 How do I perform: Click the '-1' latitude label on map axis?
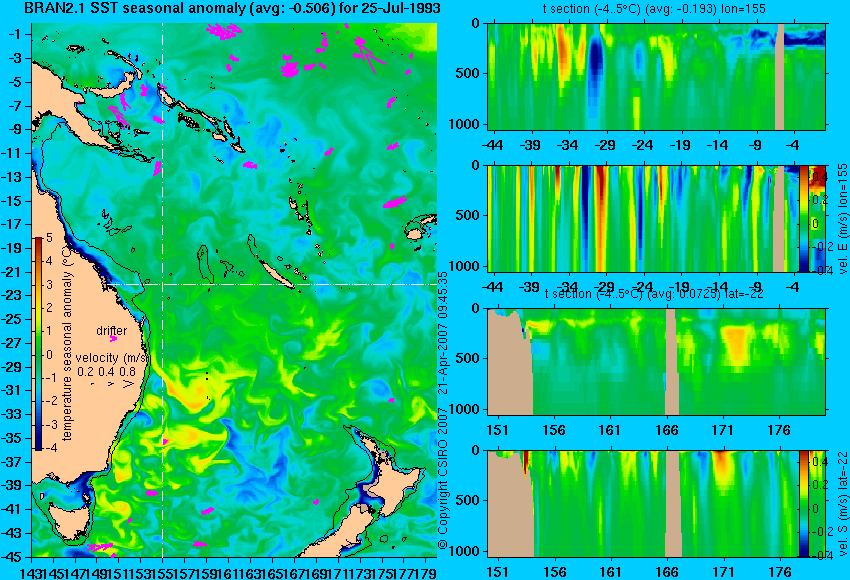[x=15, y=34]
